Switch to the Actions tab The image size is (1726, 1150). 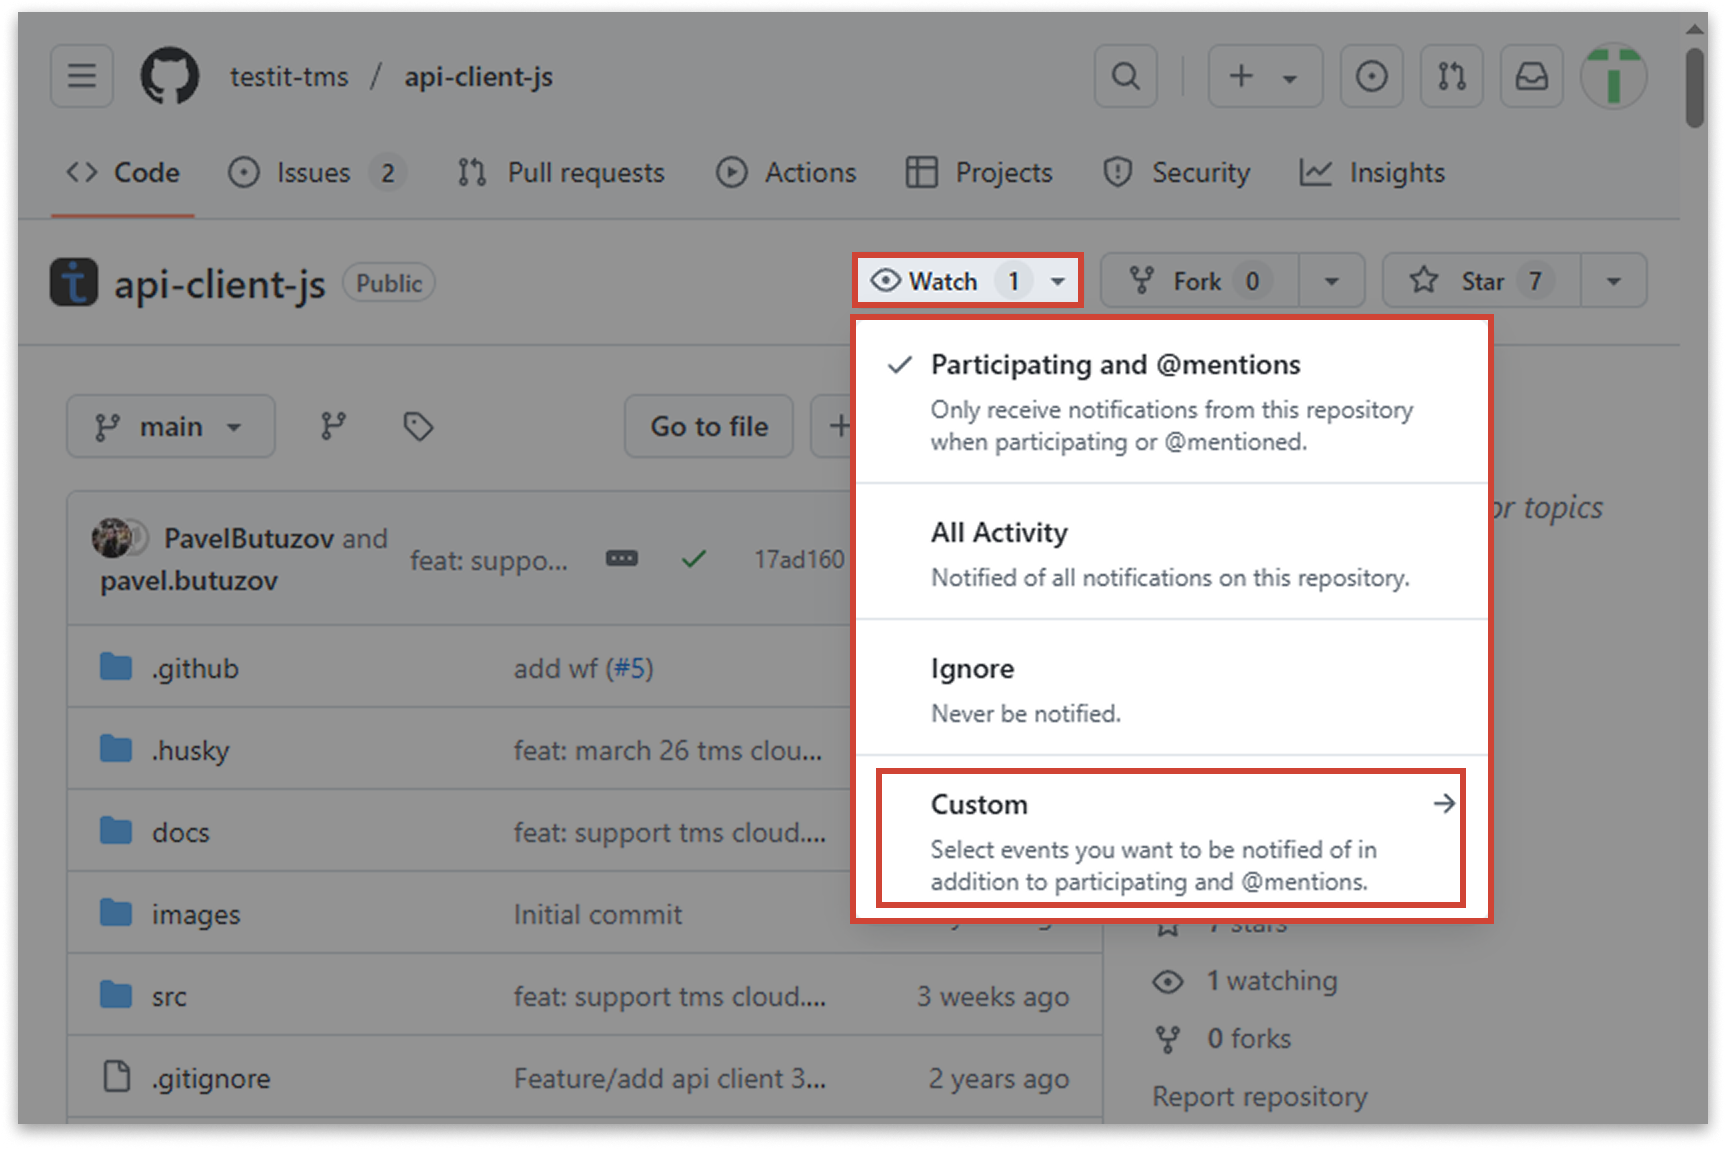click(x=787, y=172)
